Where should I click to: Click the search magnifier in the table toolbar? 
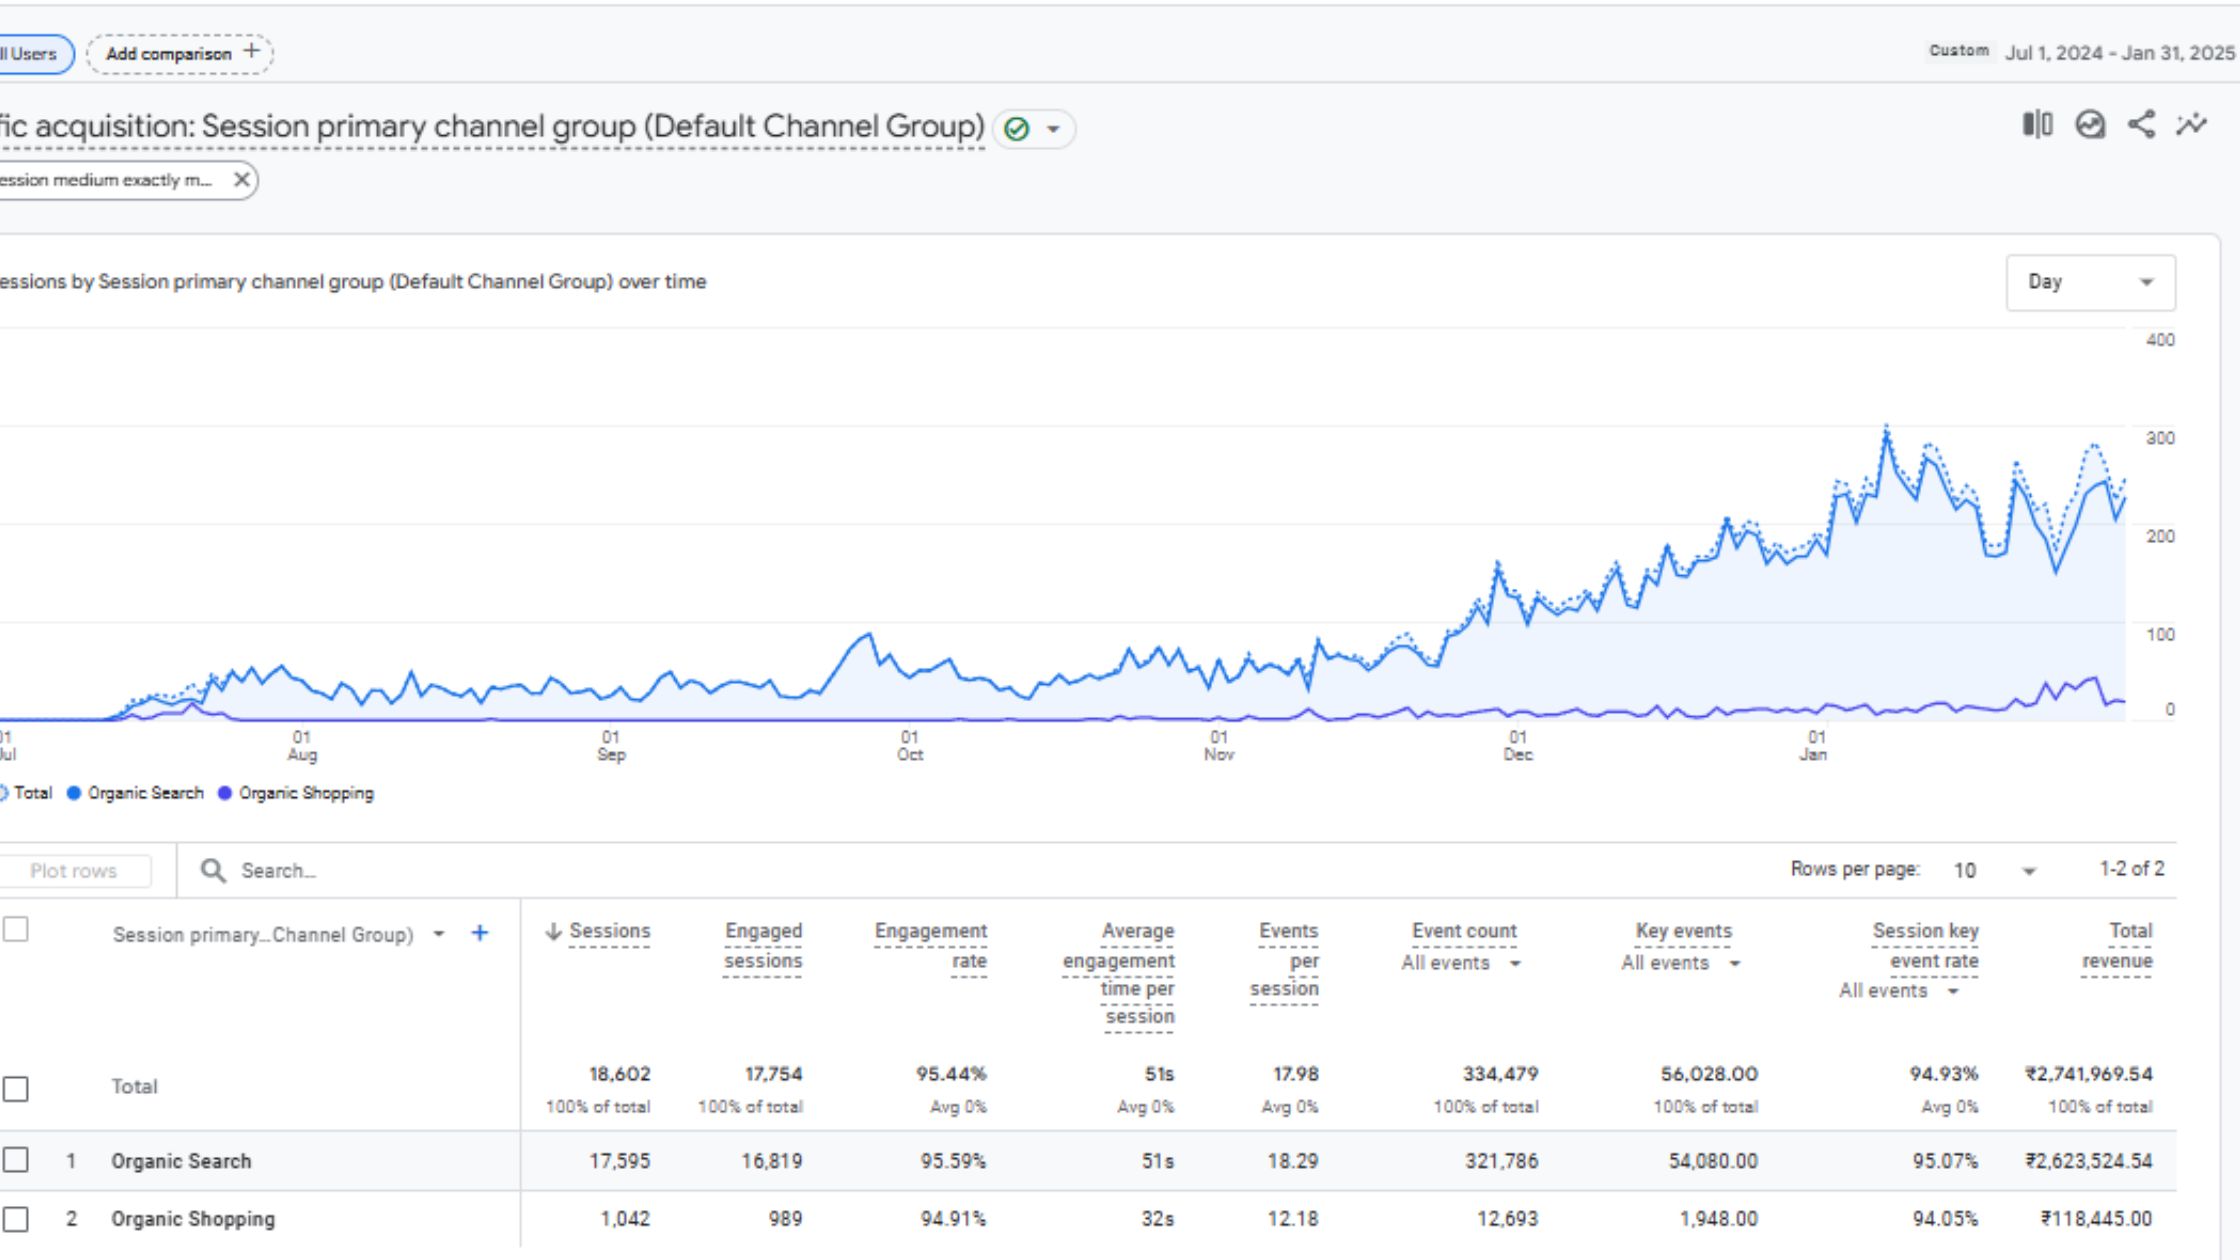(x=214, y=871)
